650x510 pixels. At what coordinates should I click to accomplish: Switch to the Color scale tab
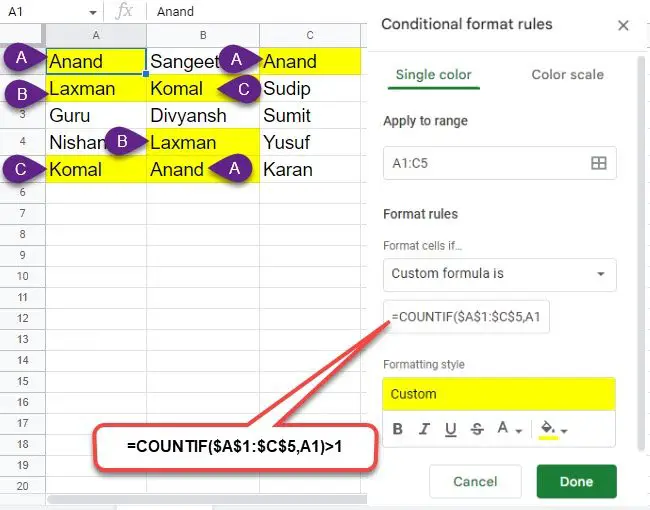pyautogui.click(x=568, y=75)
